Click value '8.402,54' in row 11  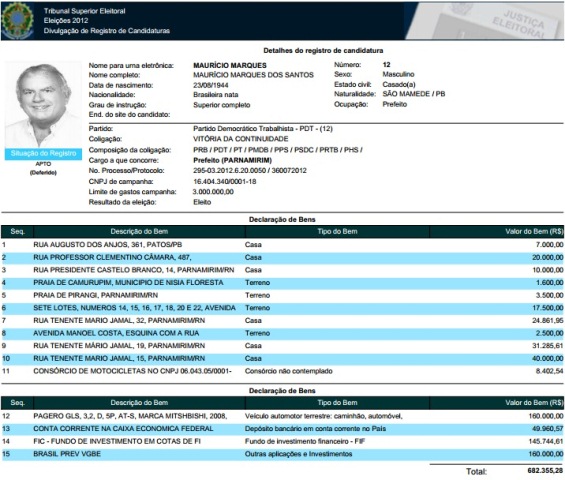(550, 371)
